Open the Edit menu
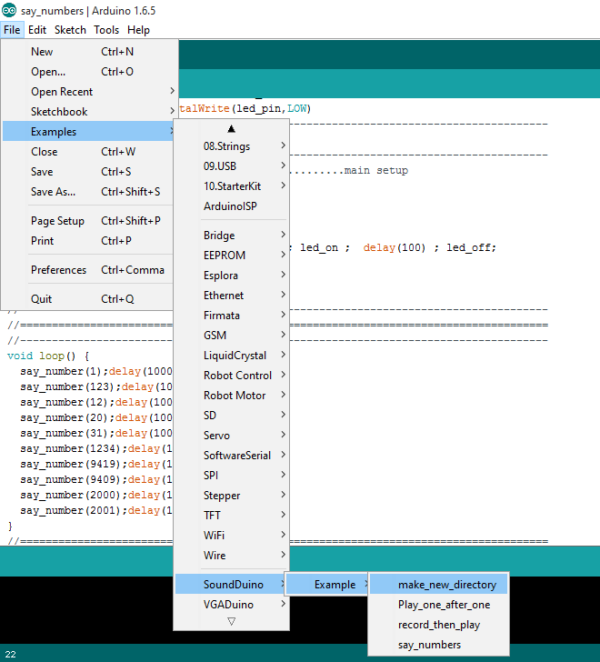The width and height of the screenshot is (600, 662). point(37,30)
